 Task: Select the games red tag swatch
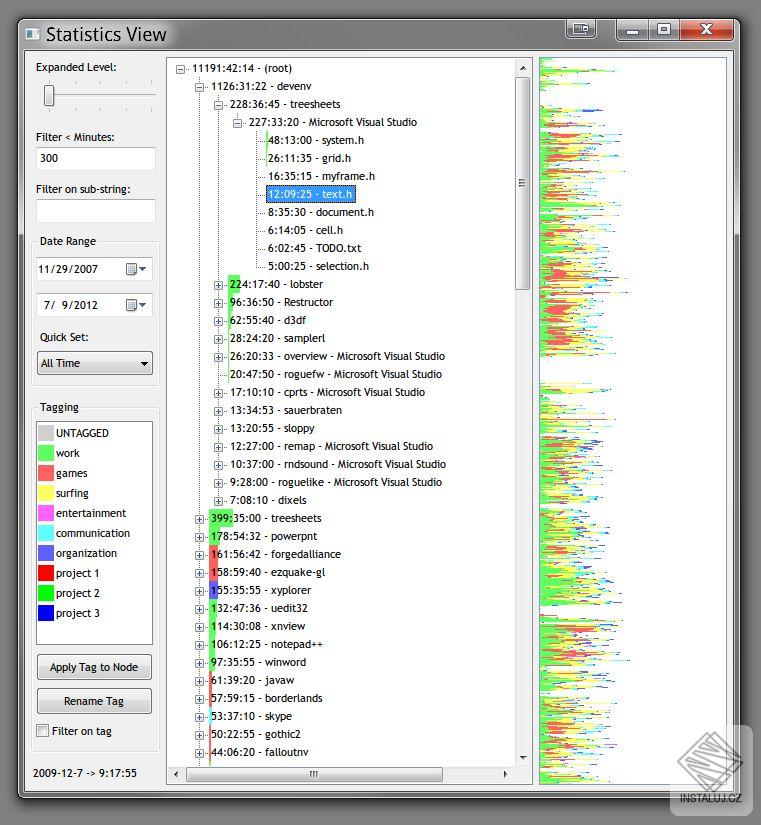(x=46, y=473)
